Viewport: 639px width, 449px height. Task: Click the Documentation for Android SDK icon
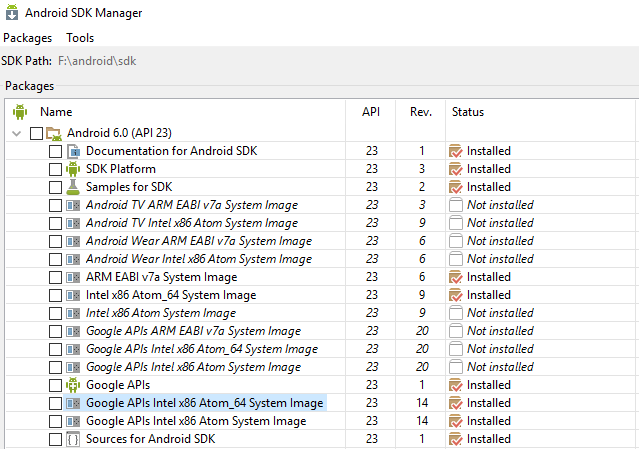pyautogui.click(x=73, y=151)
